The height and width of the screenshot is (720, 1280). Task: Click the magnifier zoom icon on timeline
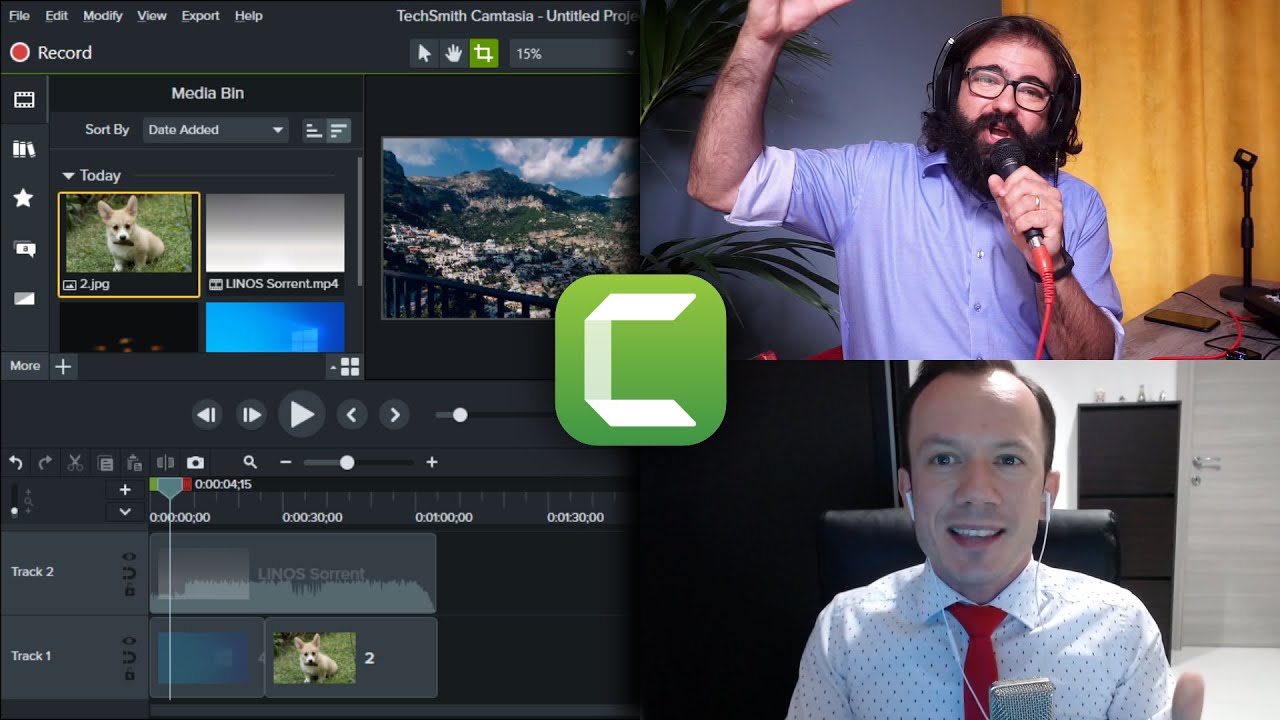250,462
